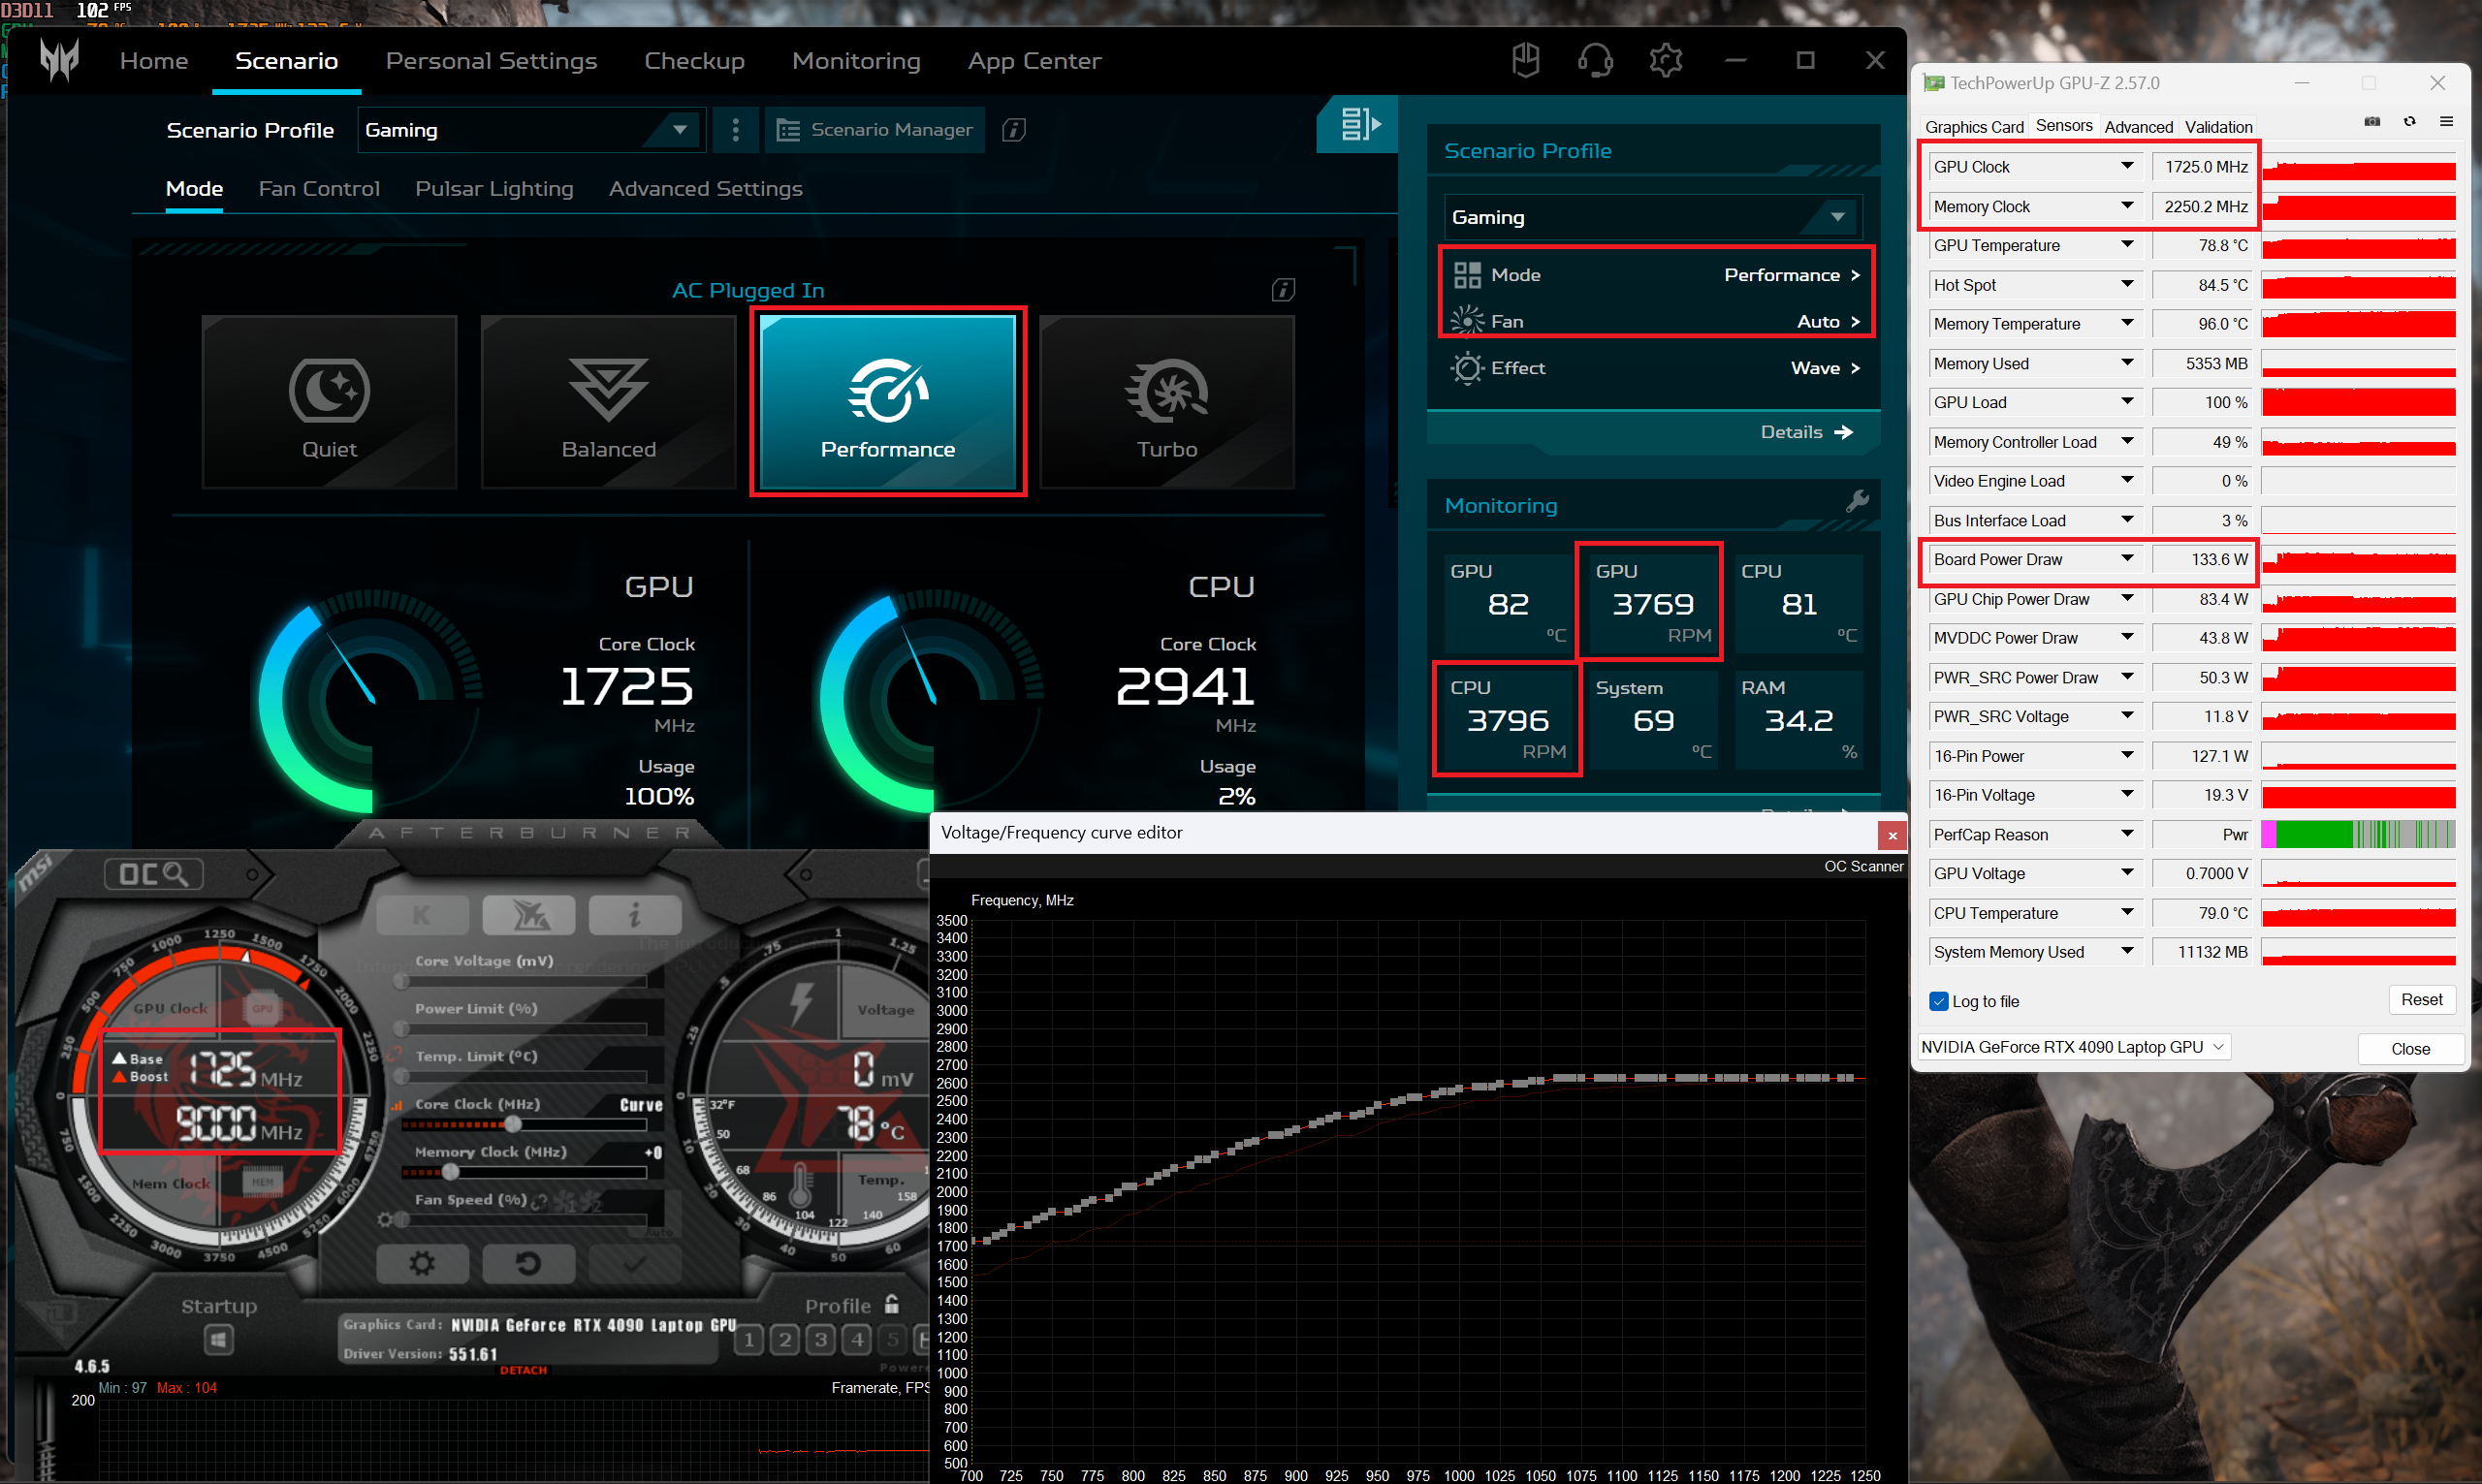
Task: Click Core Clock slider handle in Afterburner
Action: [513, 1125]
